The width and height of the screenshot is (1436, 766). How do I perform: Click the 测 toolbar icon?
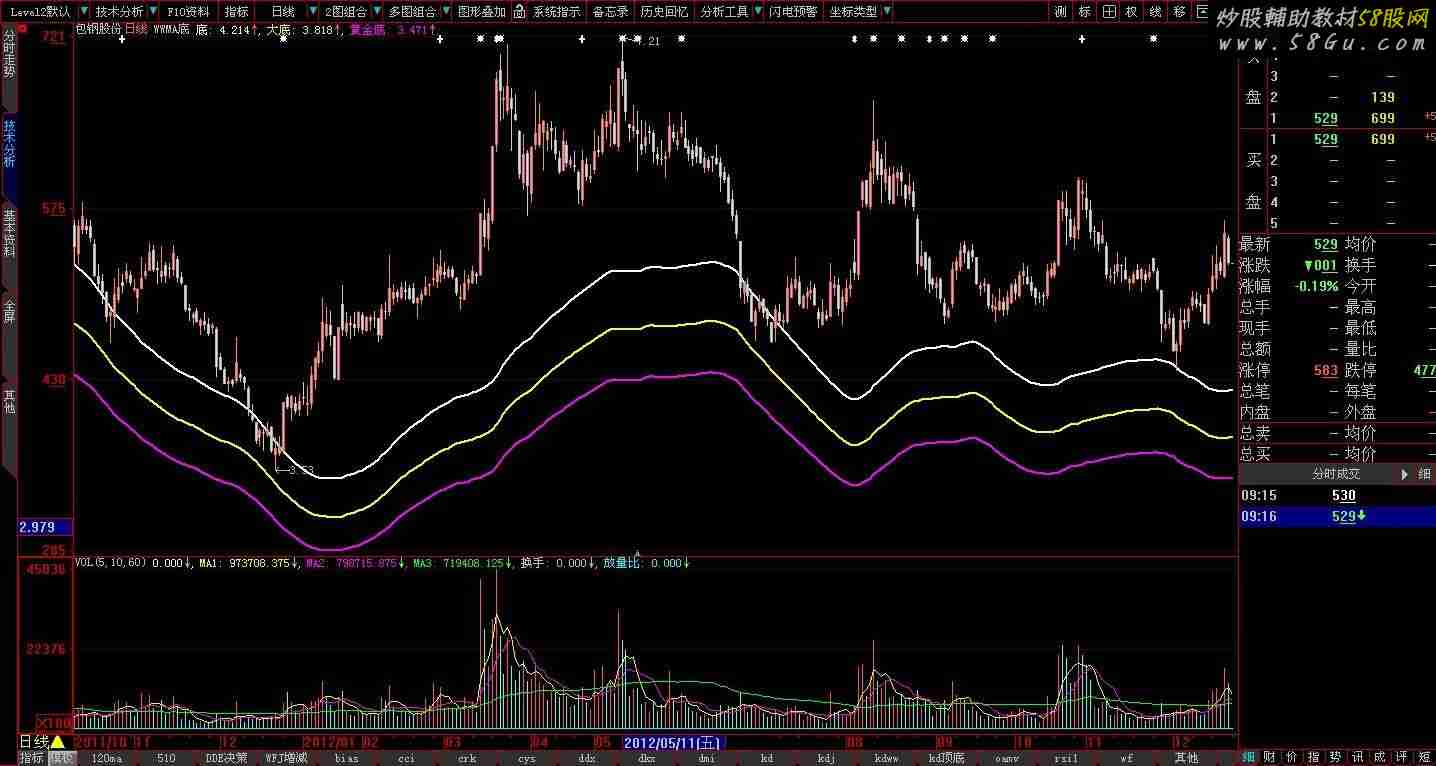[1060, 12]
